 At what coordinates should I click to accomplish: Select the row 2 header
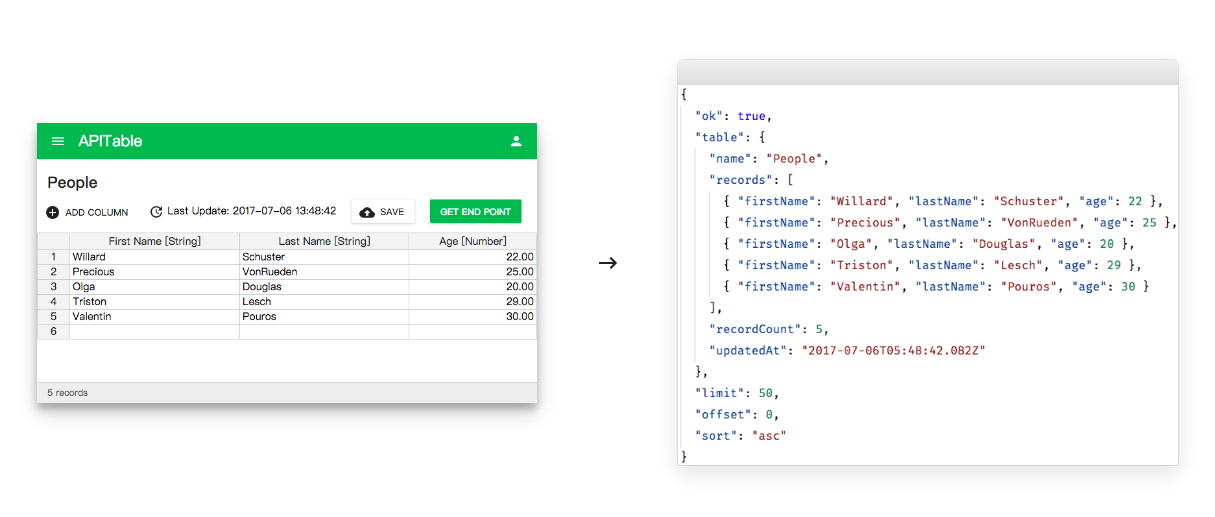tap(54, 272)
